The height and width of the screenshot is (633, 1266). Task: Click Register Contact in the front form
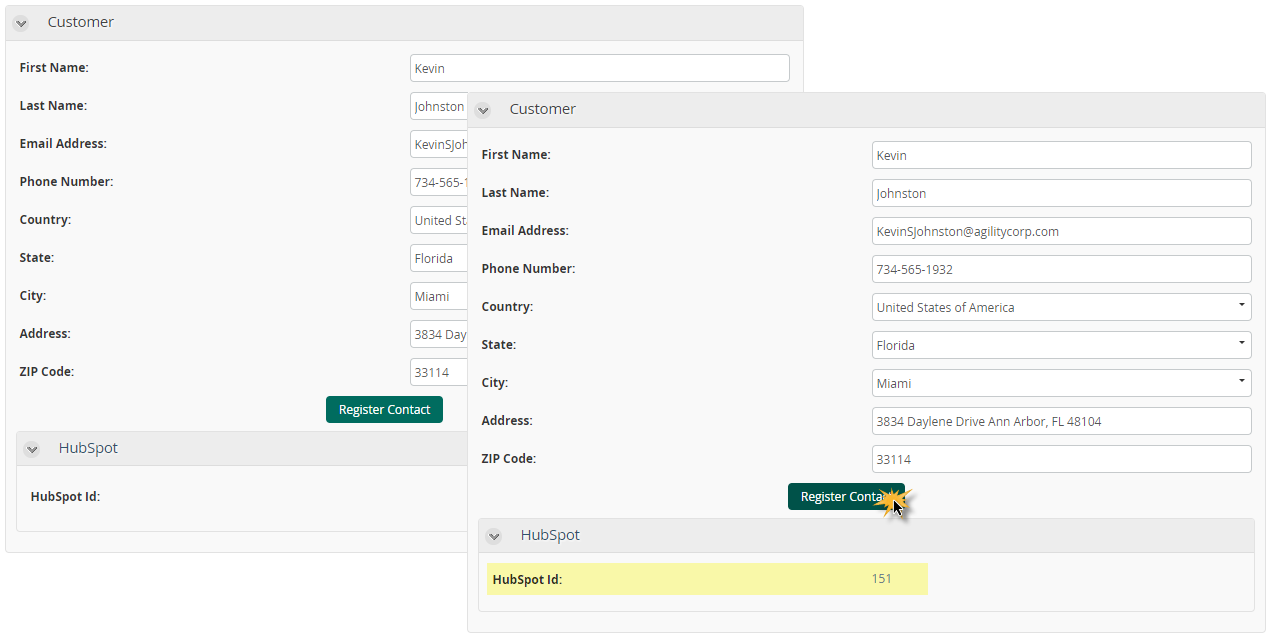846,496
